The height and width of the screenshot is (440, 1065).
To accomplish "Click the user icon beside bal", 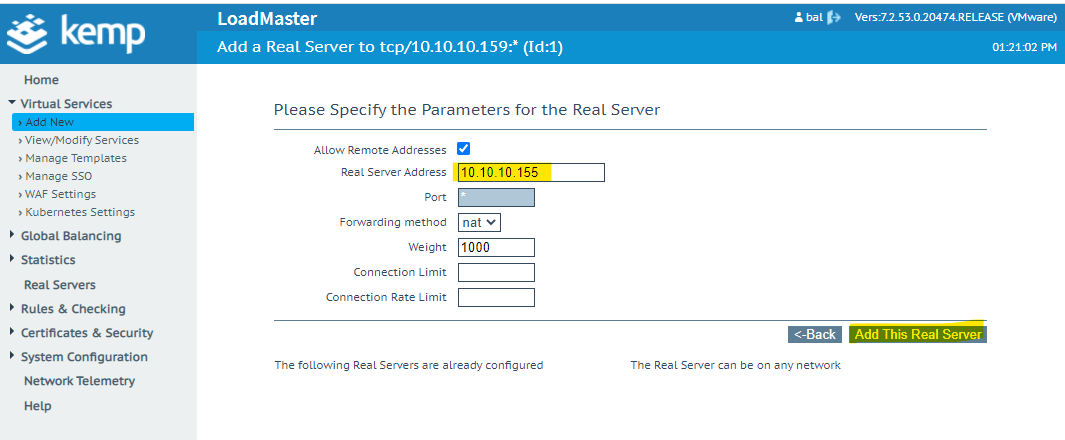I will (798, 18).
